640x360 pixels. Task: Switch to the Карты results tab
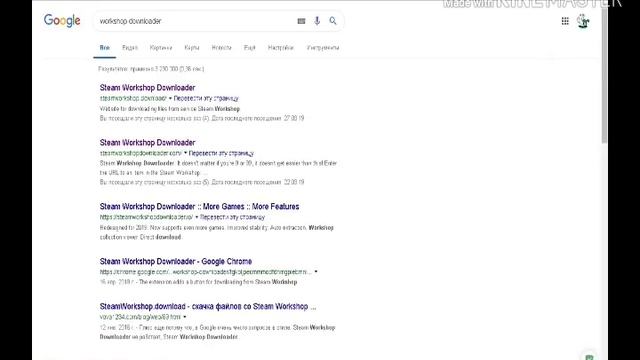[x=192, y=48]
